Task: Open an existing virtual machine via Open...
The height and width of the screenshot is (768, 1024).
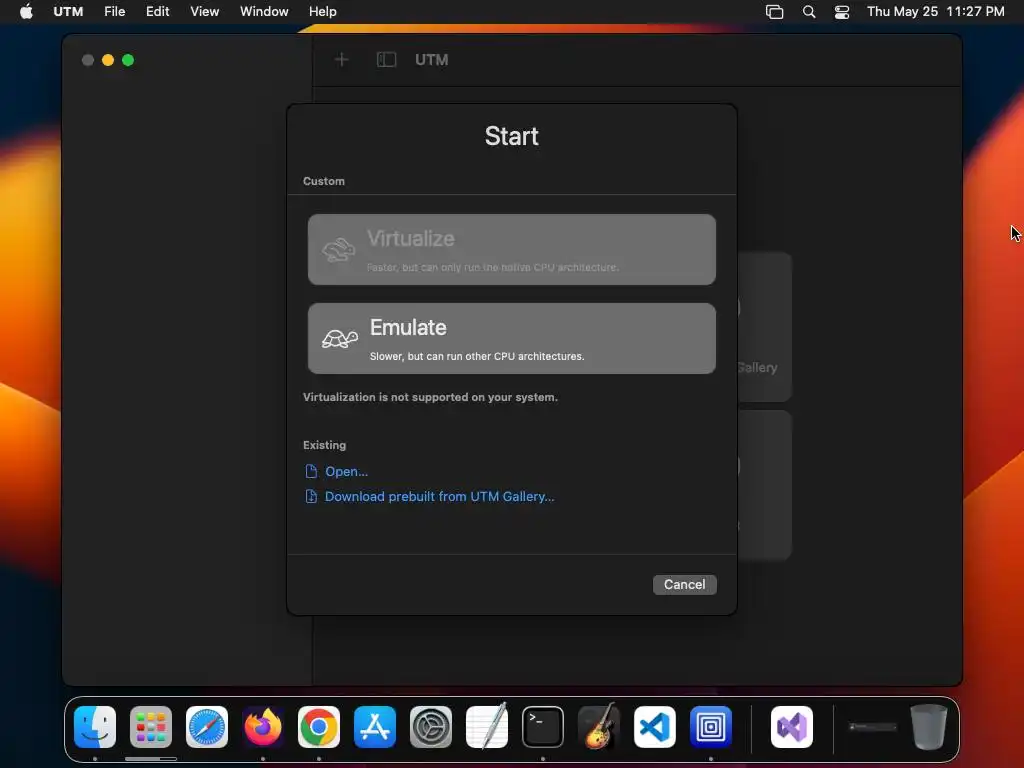Action: coord(346,472)
